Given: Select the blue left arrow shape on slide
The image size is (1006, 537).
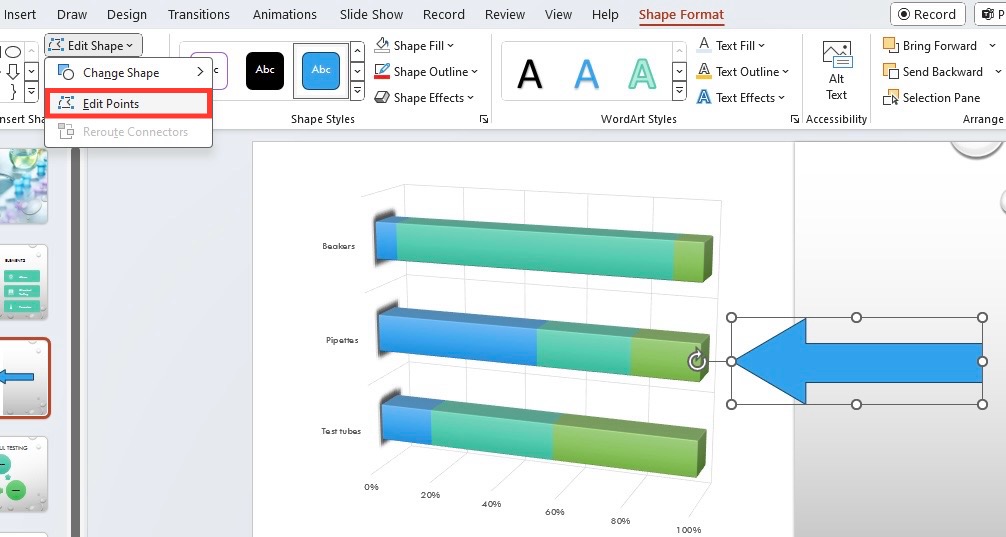Looking at the screenshot, I should [858, 361].
